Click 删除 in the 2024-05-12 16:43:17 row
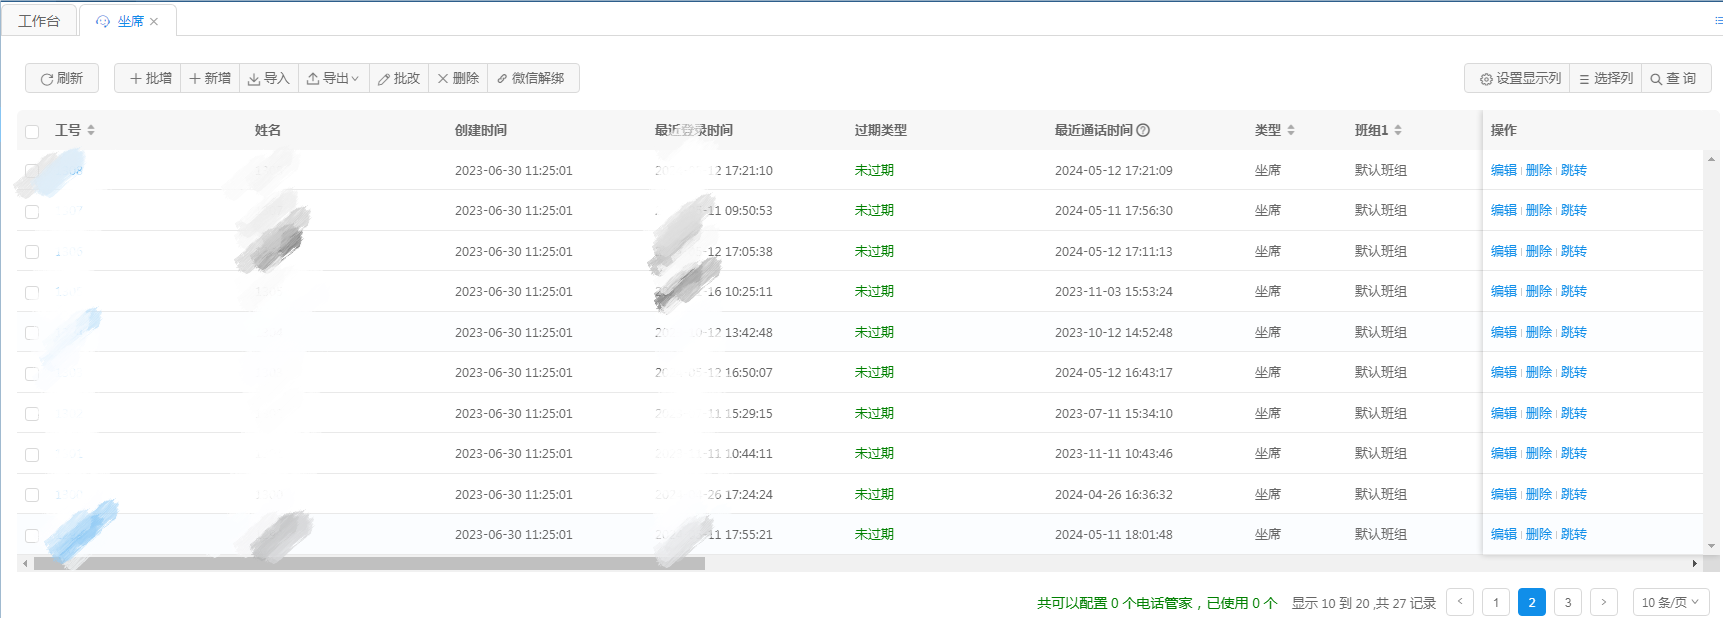1723x618 pixels. 1539,372
